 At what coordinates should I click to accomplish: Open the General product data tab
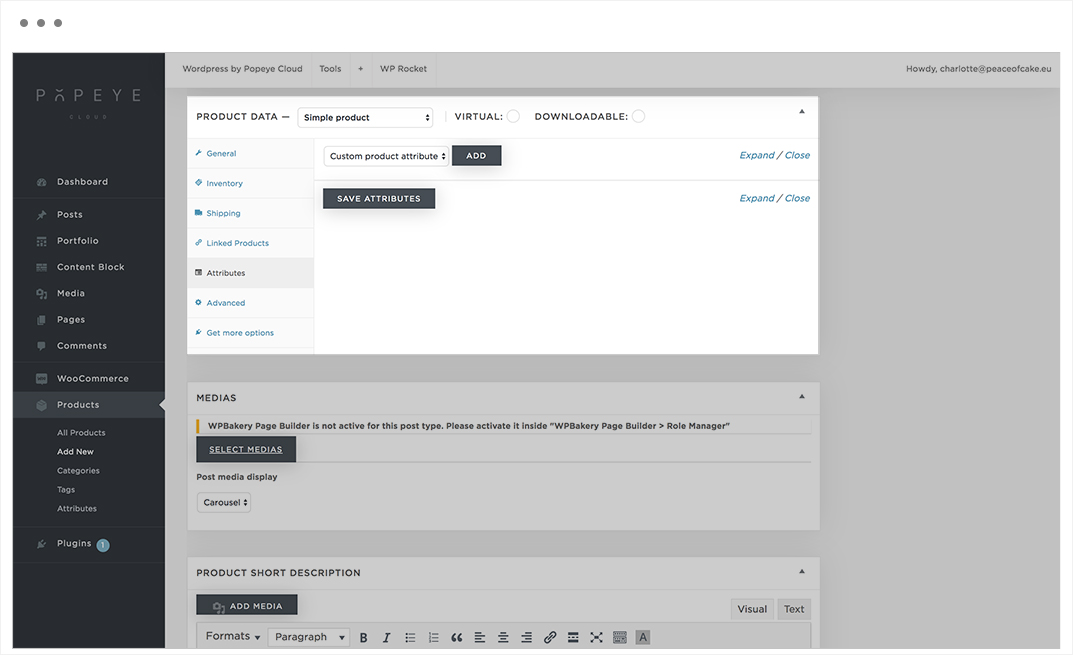250,153
